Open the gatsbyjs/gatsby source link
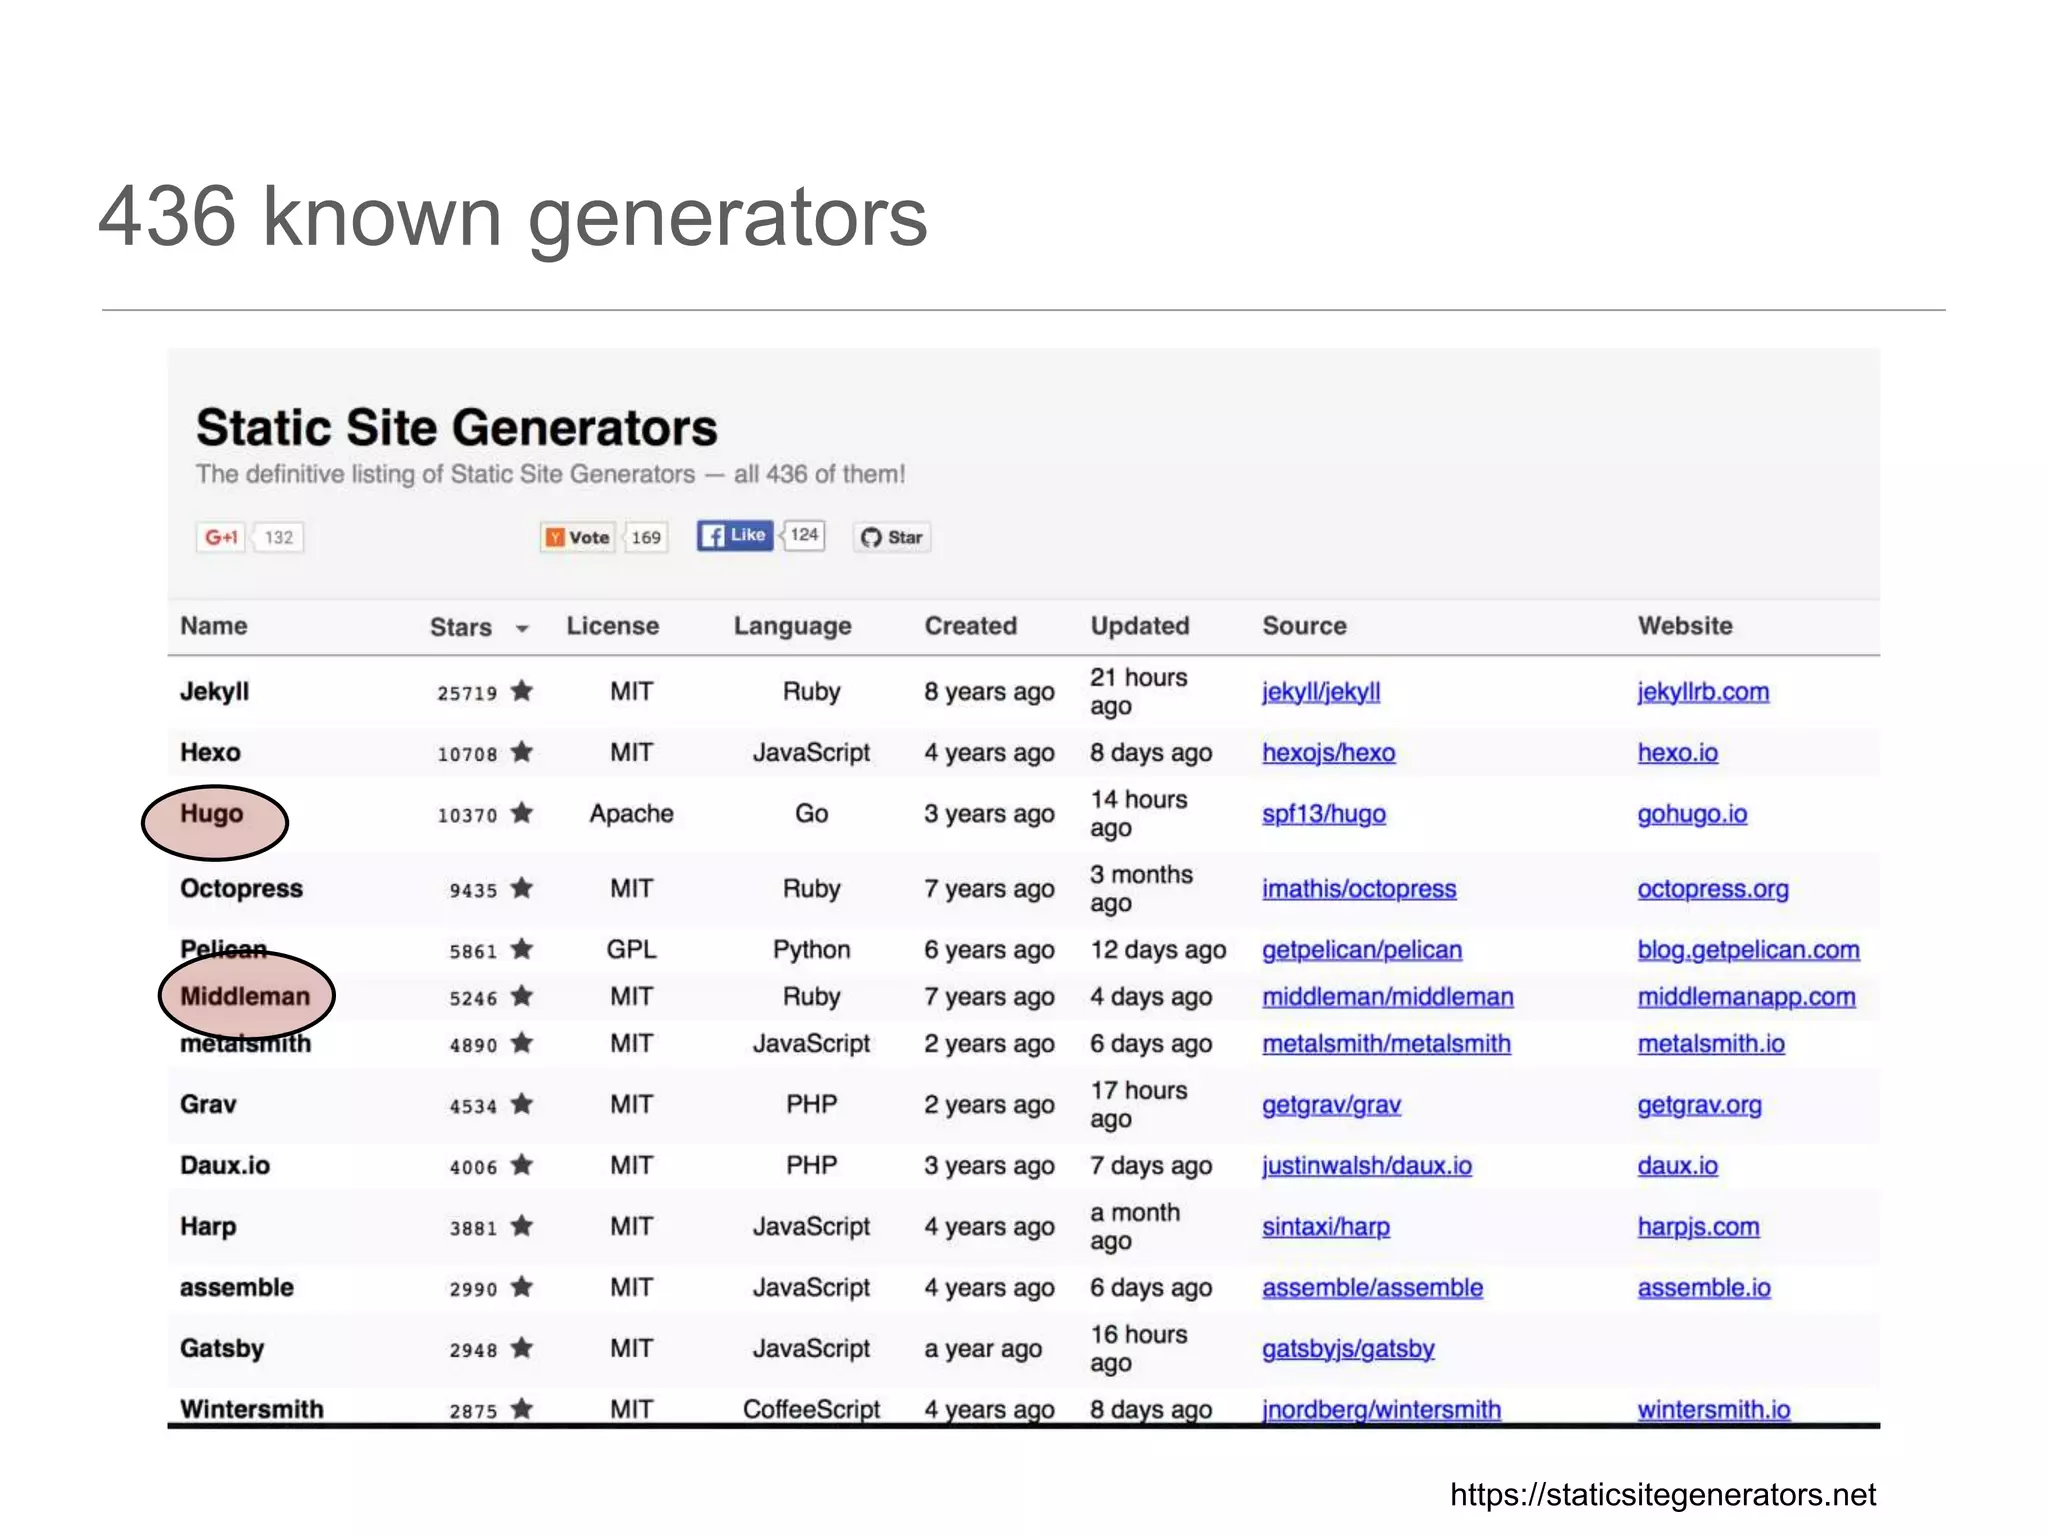This screenshot has height=1536, width=2048. pyautogui.click(x=1348, y=1349)
